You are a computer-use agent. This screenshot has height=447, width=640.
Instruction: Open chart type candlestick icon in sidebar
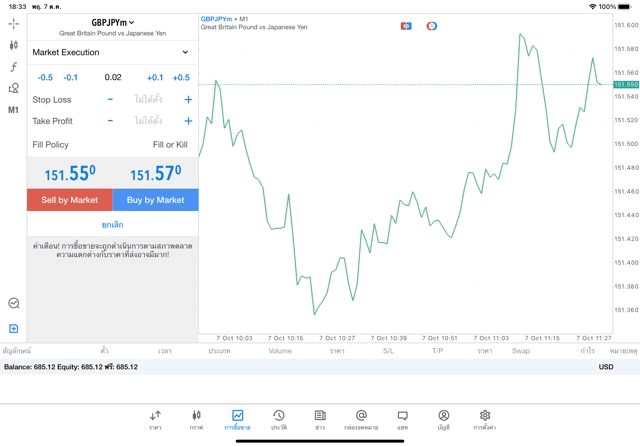tap(14, 45)
